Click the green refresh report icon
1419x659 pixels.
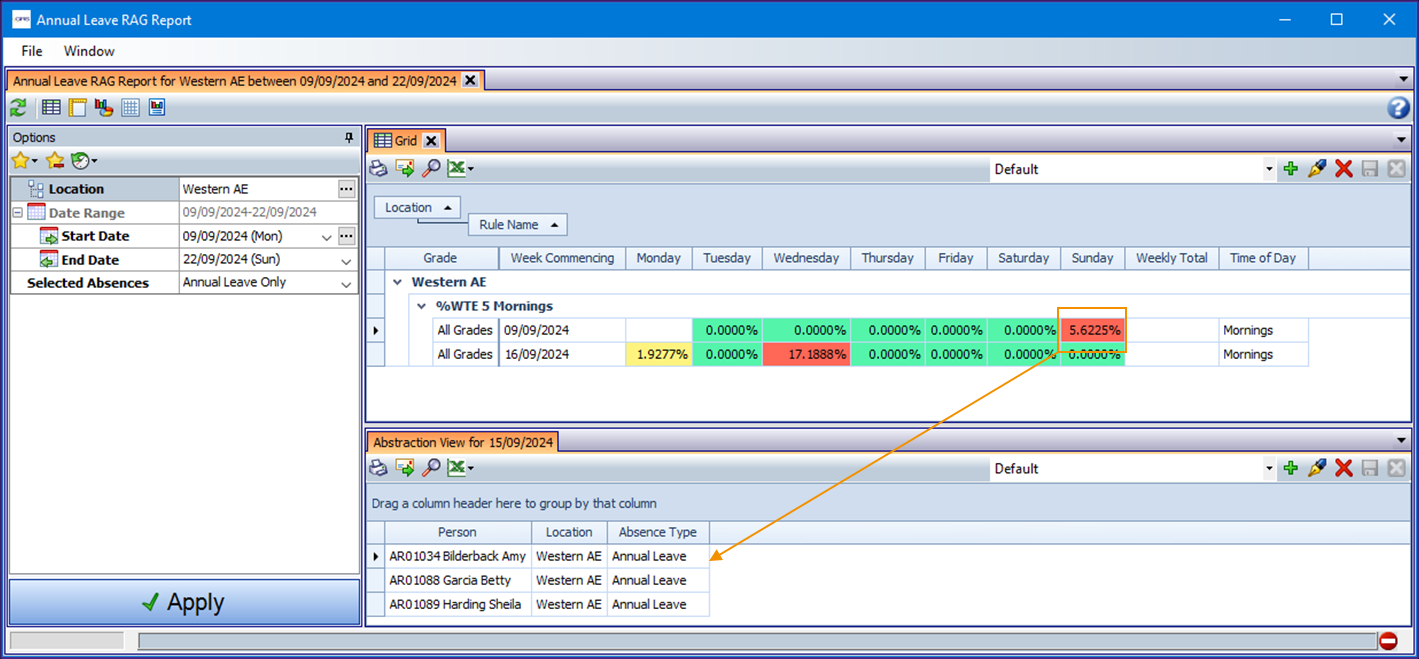coord(18,108)
